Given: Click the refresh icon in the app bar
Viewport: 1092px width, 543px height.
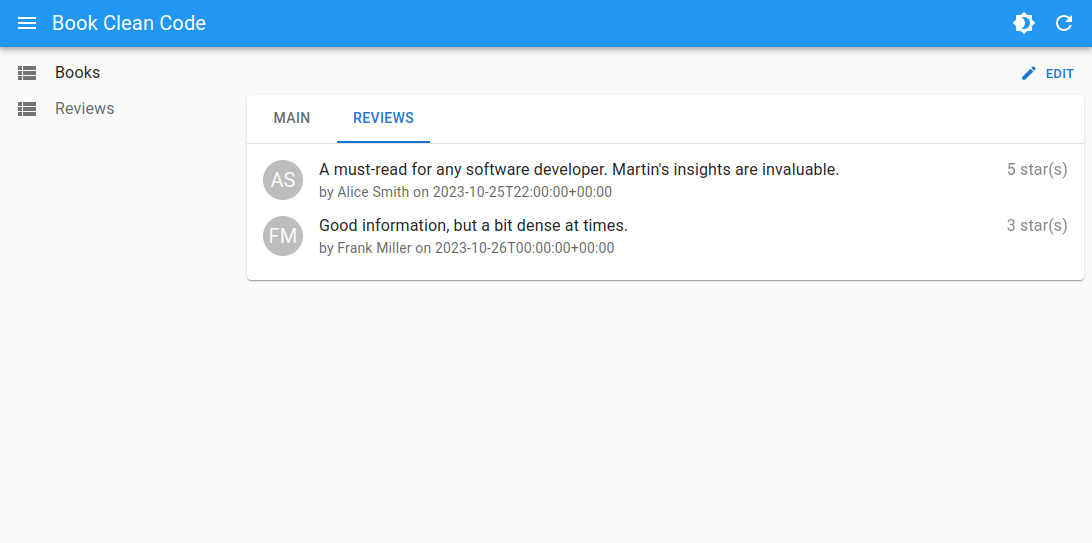Looking at the screenshot, I should 1064,23.
